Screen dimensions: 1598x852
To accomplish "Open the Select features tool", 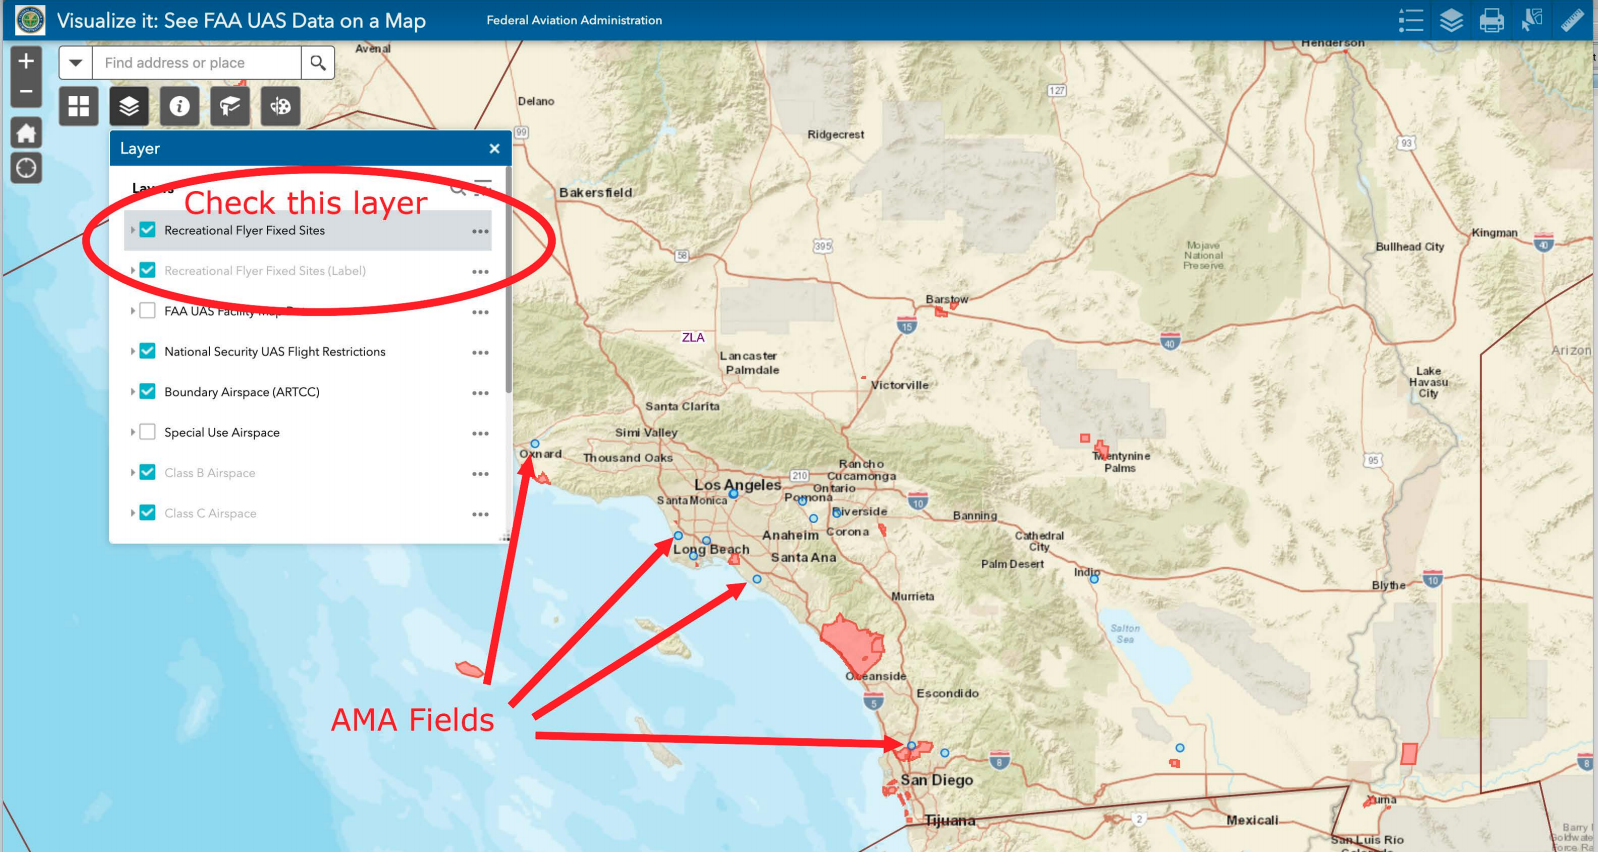I will point(1532,20).
